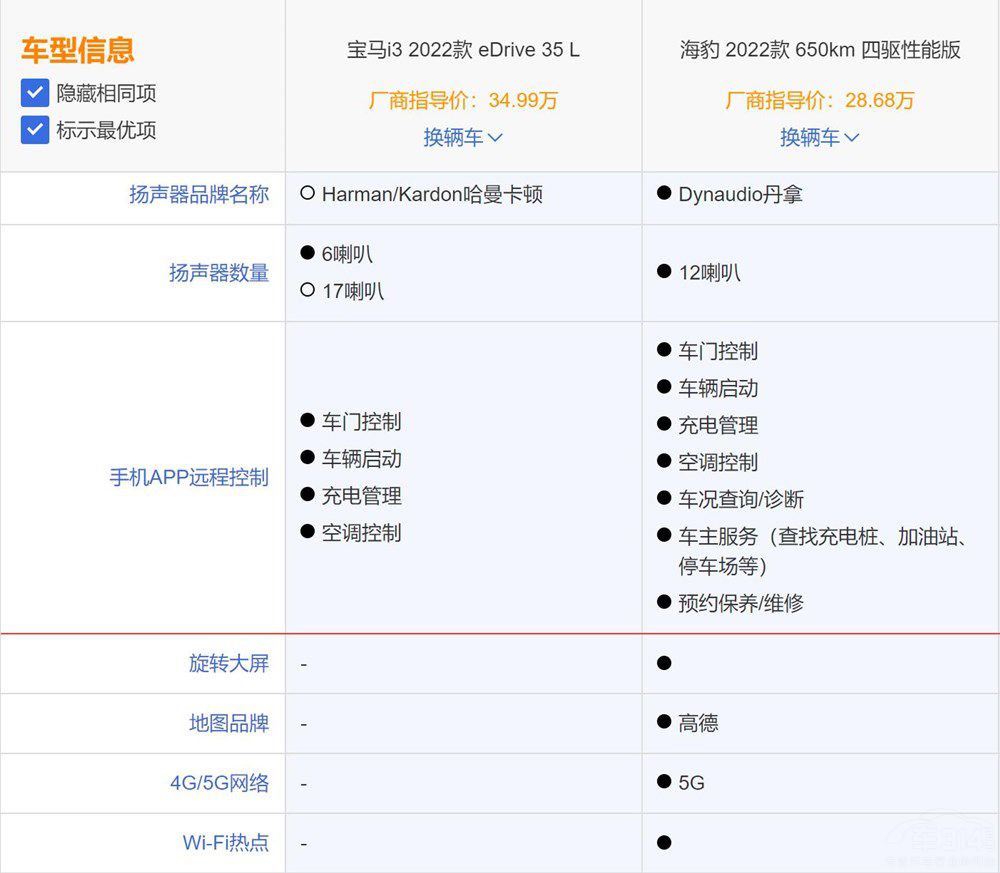The image size is (1000, 873).
Task: Click the 扬声器品牌名称 row label
Action: (x=199, y=195)
